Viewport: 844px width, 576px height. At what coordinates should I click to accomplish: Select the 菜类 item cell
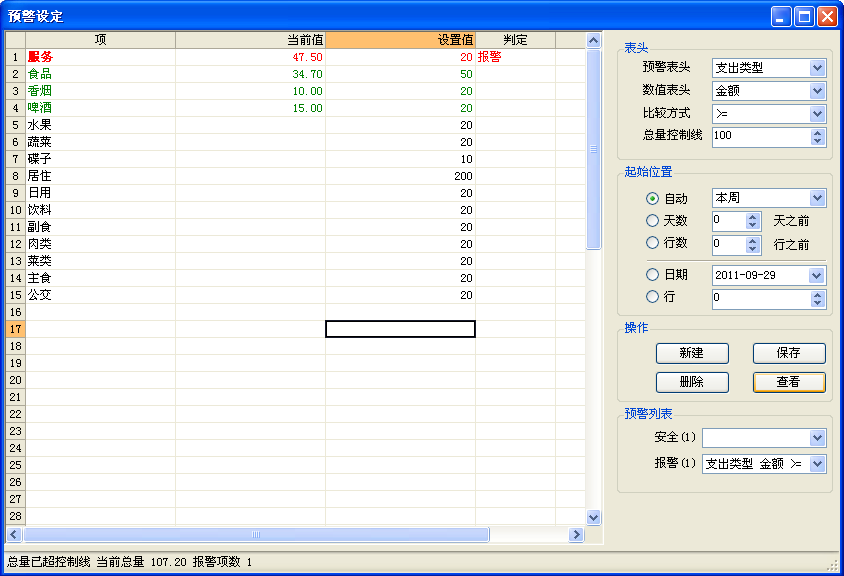click(101, 261)
